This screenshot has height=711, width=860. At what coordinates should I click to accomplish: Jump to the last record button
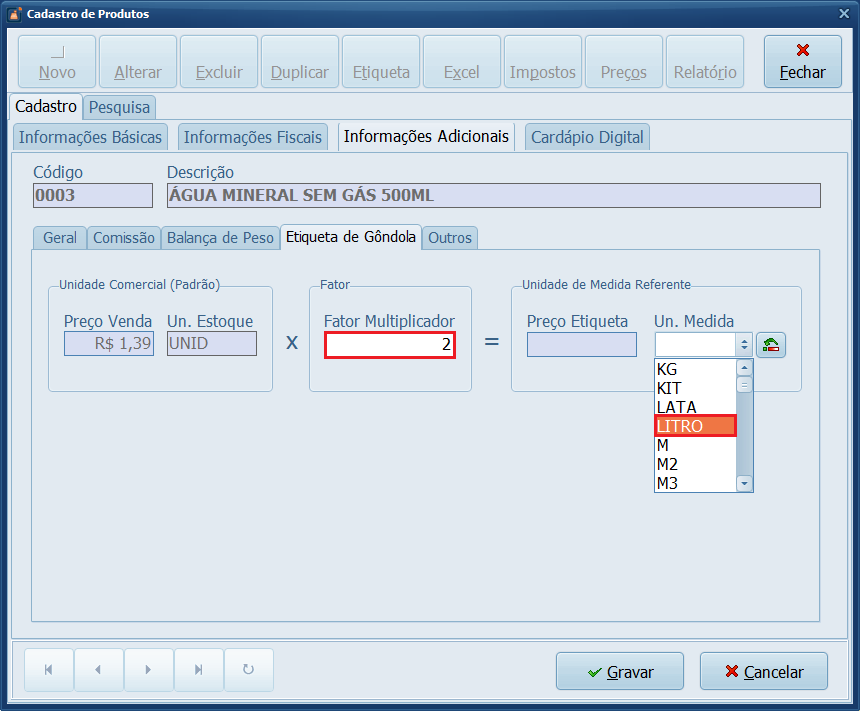click(198, 670)
